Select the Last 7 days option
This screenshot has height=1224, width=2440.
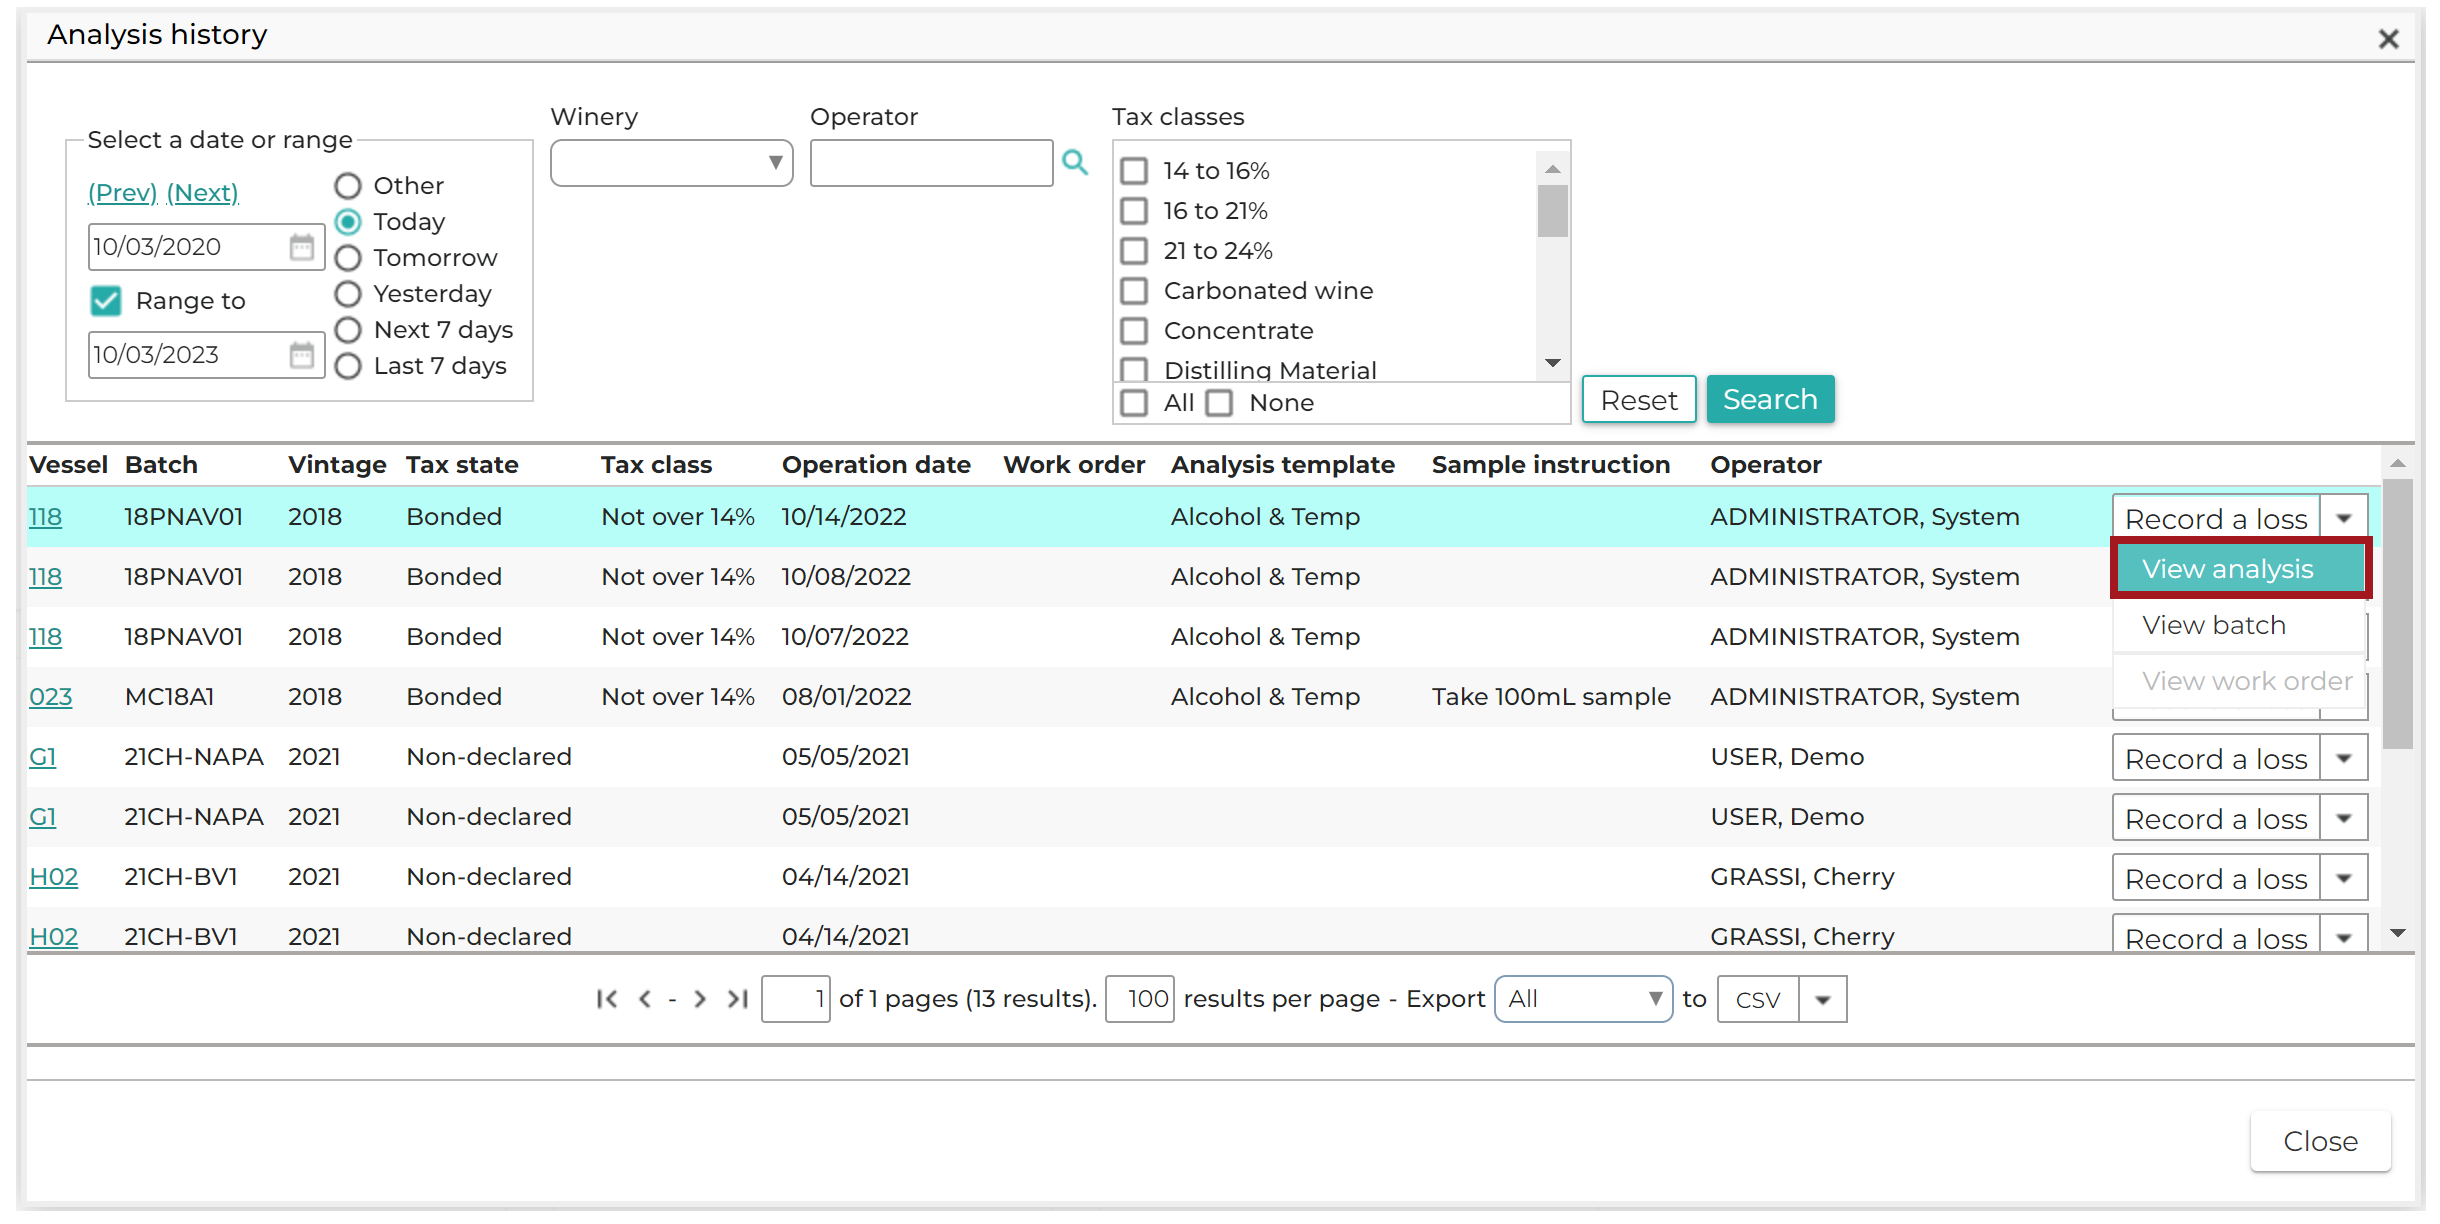tap(348, 366)
